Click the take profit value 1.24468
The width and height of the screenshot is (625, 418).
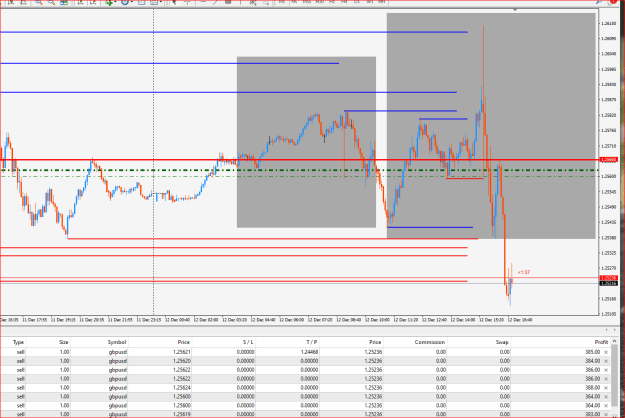pos(309,352)
